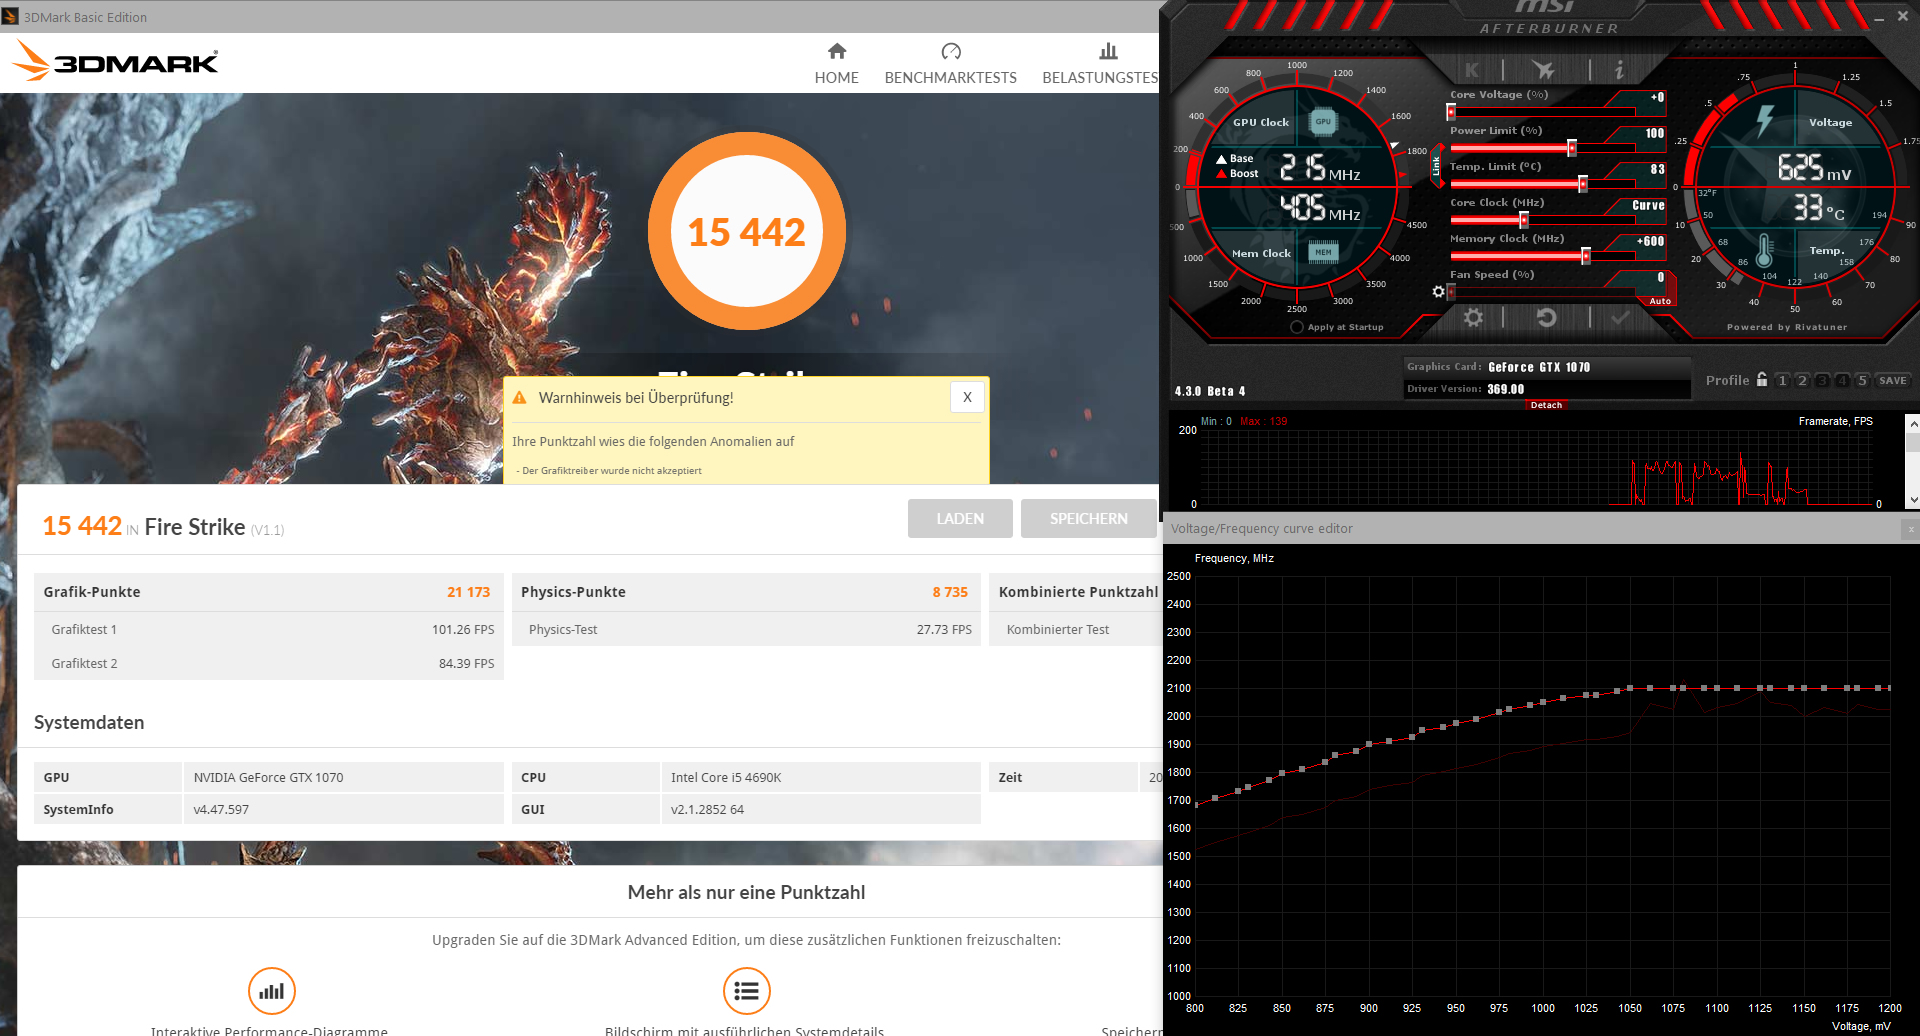Click the Physics-Punkte value 8 735
Image resolution: width=1920 pixels, height=1036 pixels.
[x=950, y=592]
